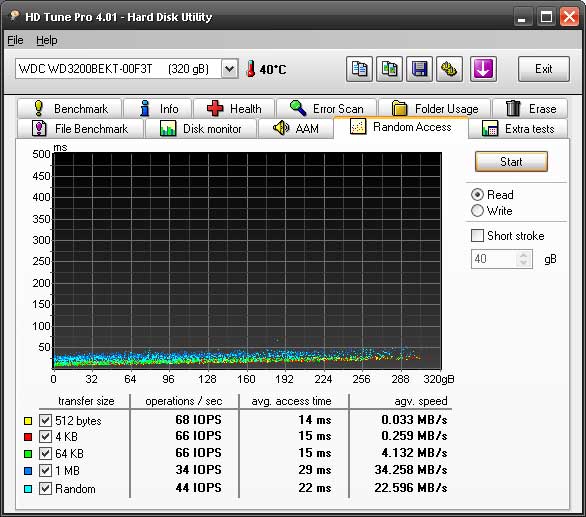The width and height of the screenshot is (586, 517).
Task: Switch to the Health tab
Action: point(234,109)
